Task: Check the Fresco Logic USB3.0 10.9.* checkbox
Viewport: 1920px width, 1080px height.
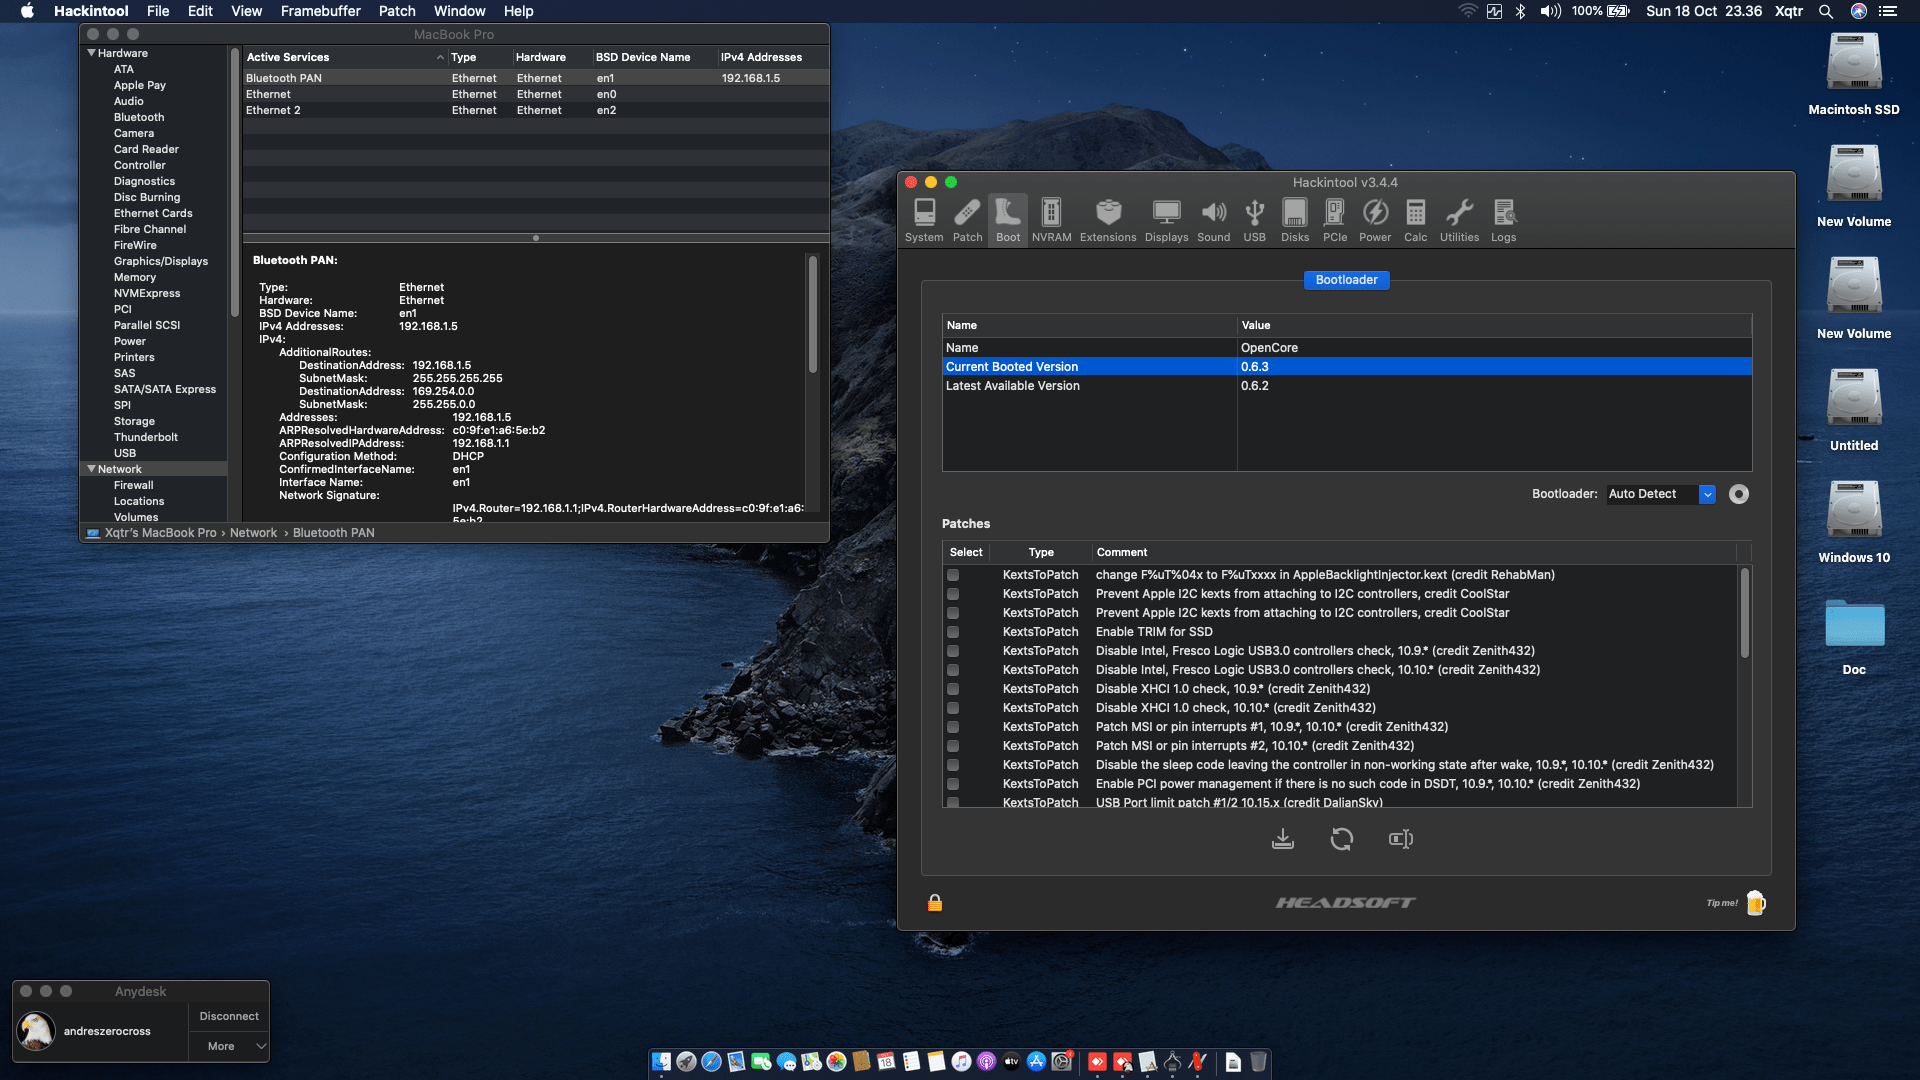Action: 953,651
